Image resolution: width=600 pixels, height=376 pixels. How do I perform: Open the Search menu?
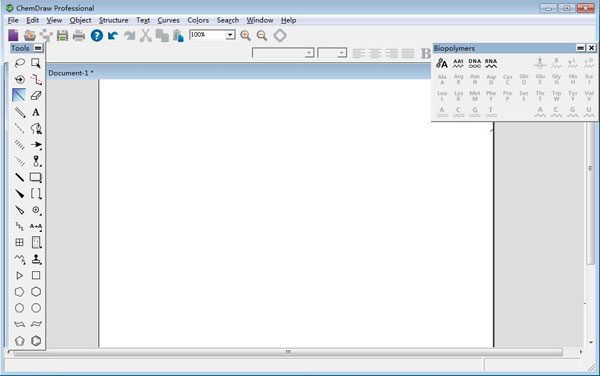[x=228, y=20]
